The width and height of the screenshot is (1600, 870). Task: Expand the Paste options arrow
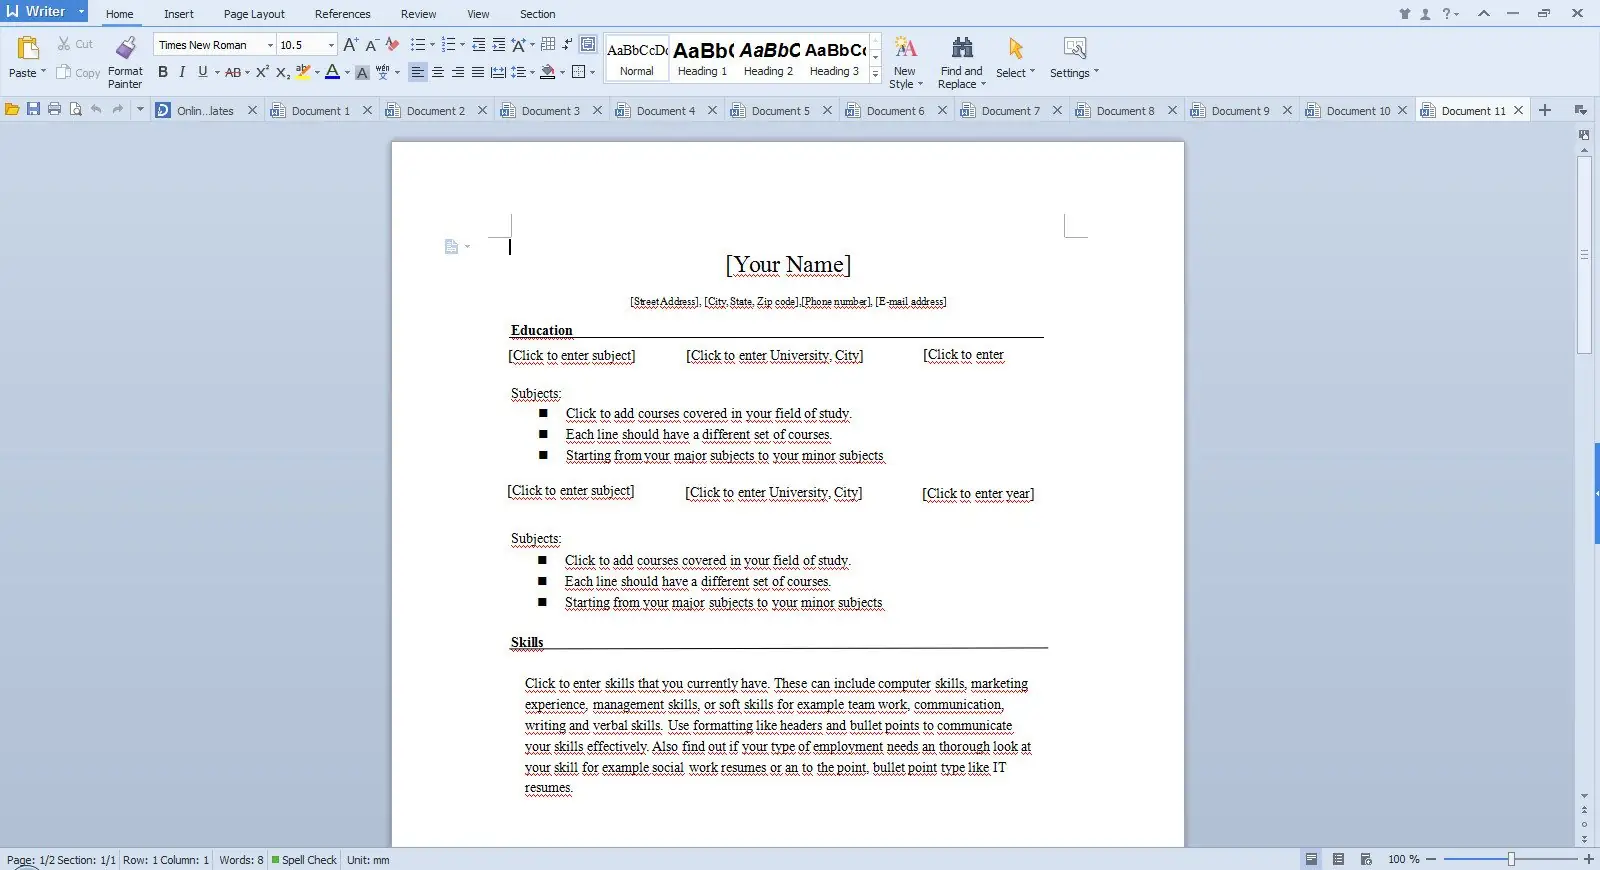43,72
